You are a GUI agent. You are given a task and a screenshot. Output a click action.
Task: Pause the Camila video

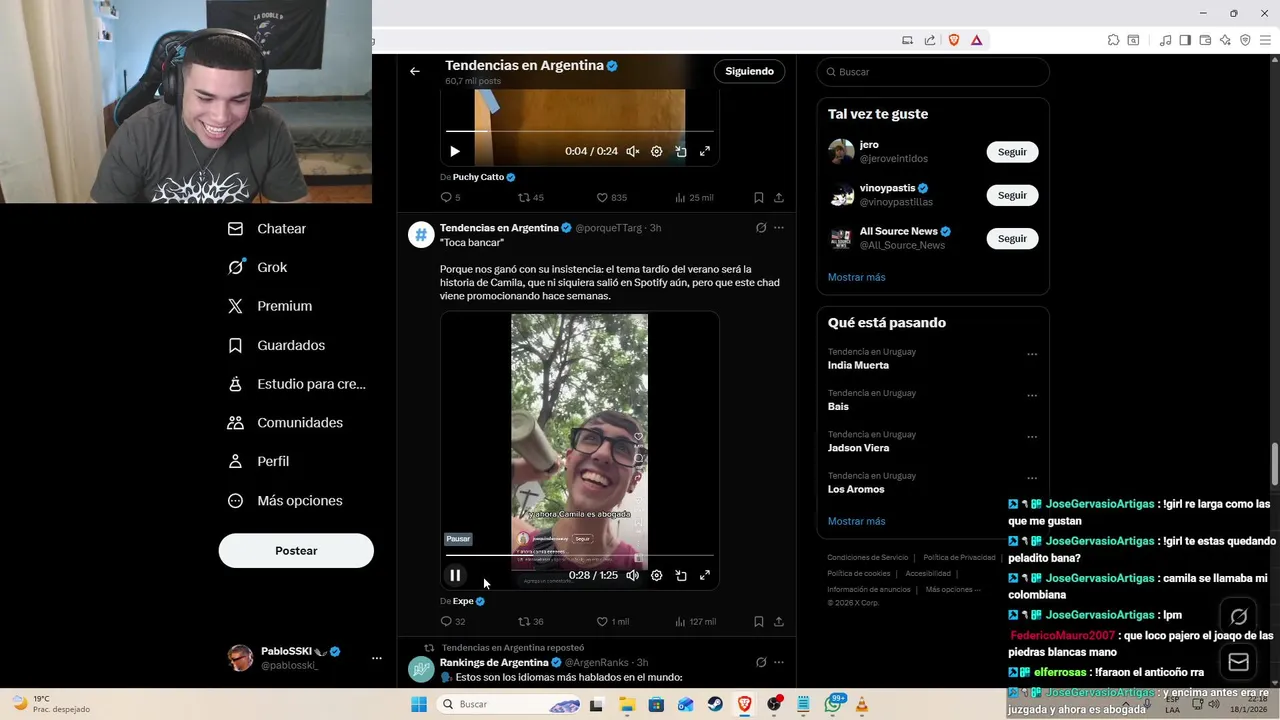[x=455, y=575]
